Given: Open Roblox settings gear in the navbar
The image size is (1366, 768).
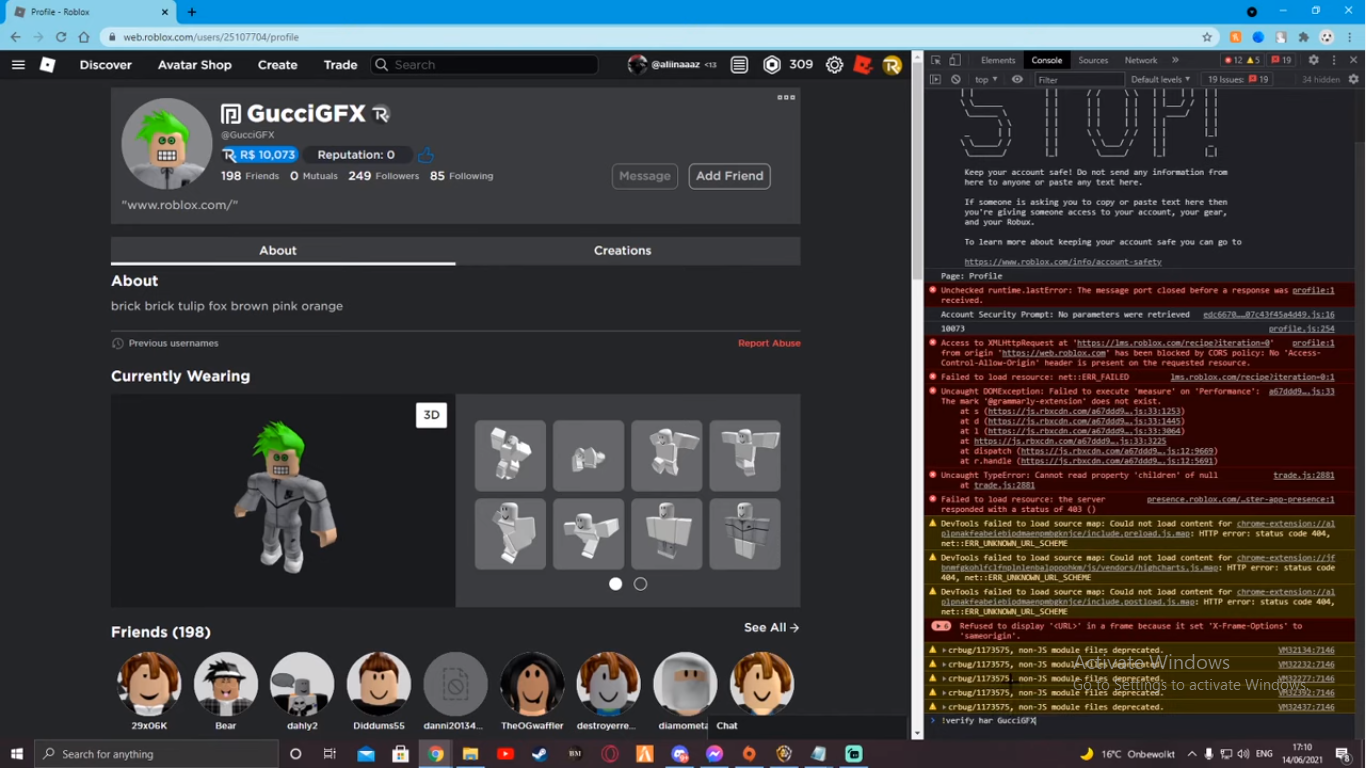Looking at the screenshot, I should click(x=834, y=65).
